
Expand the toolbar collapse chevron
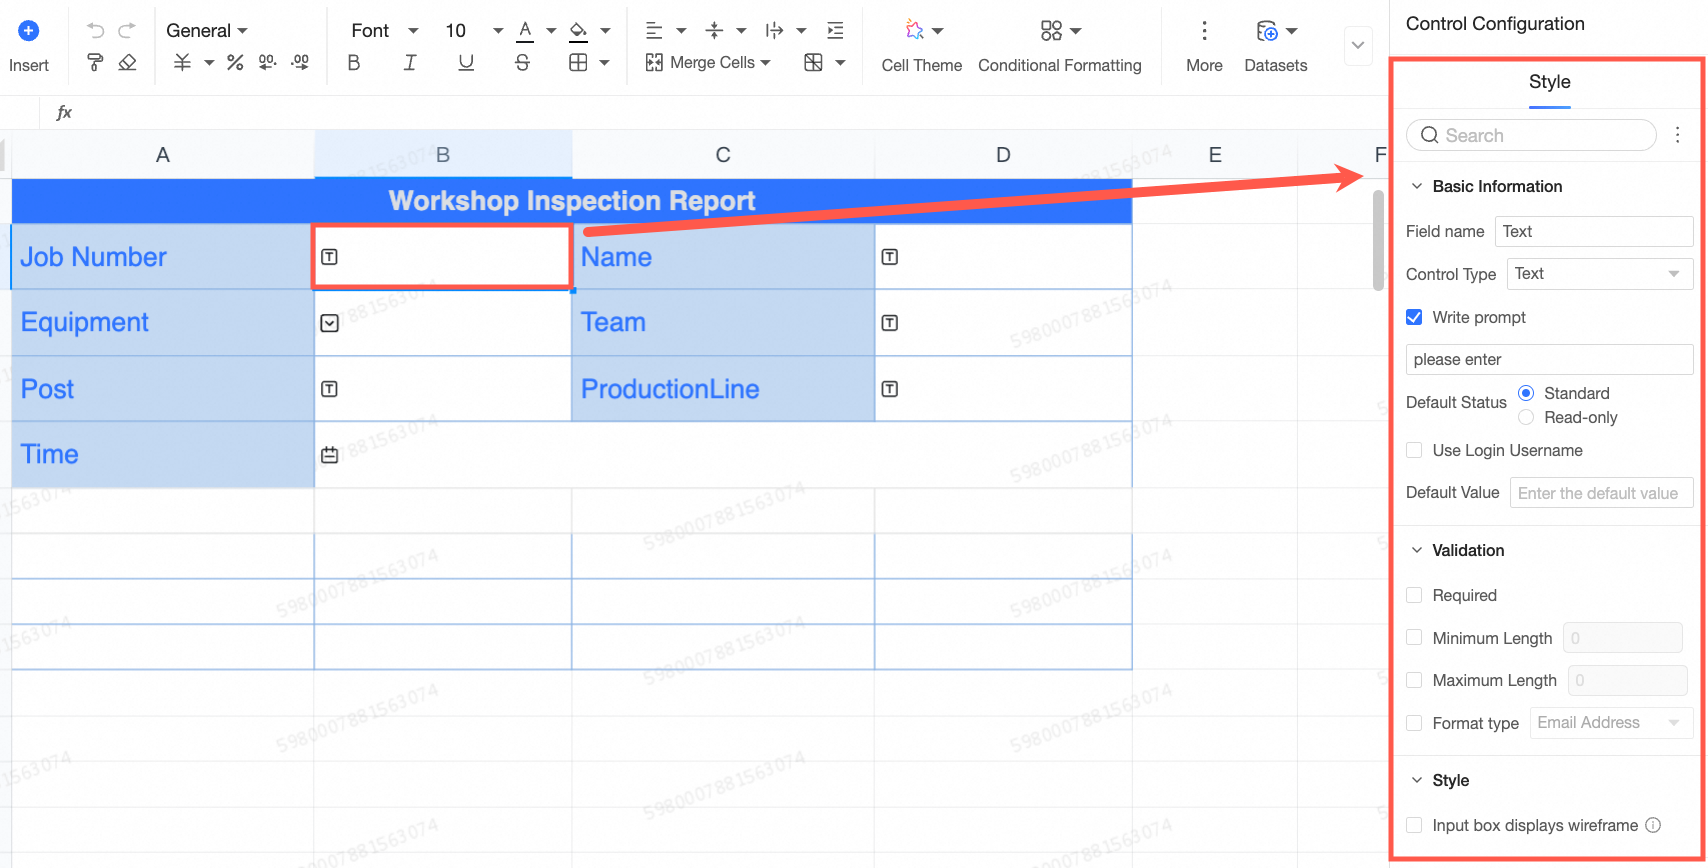click(x=1358, y=45)
